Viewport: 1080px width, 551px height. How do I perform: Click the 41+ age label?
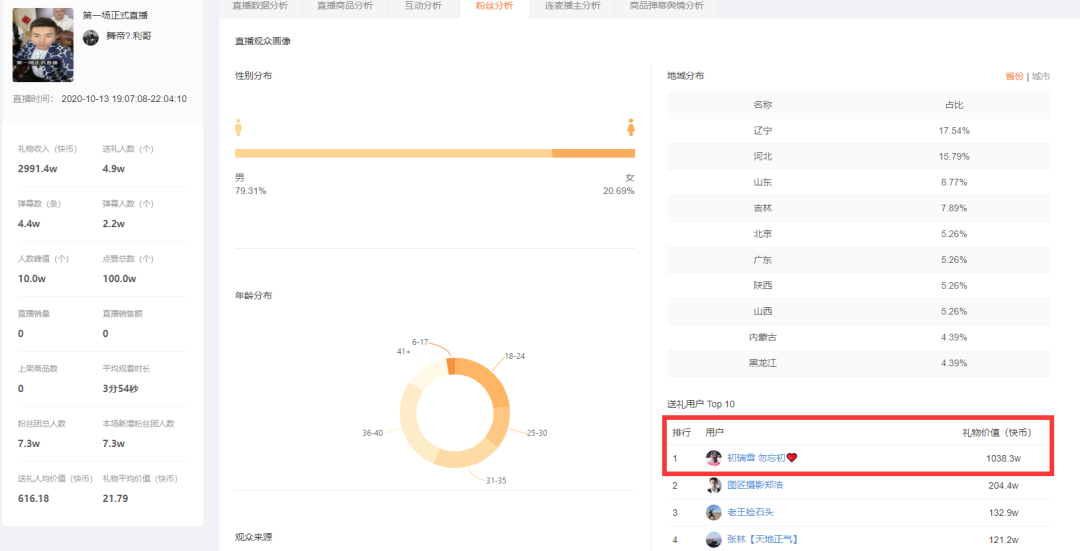pos(404,352)
